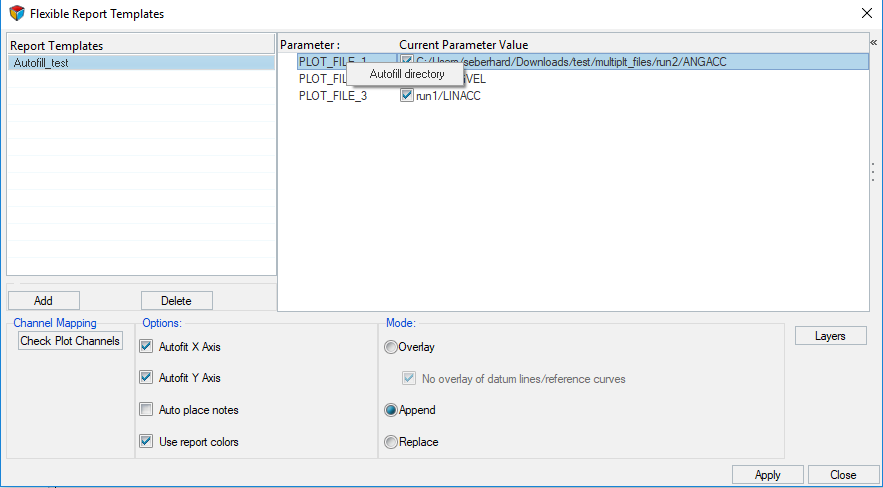The image size is (883, 488).
Task: Disable Autofit Y Axis option
Action: [x=147, y=378]
